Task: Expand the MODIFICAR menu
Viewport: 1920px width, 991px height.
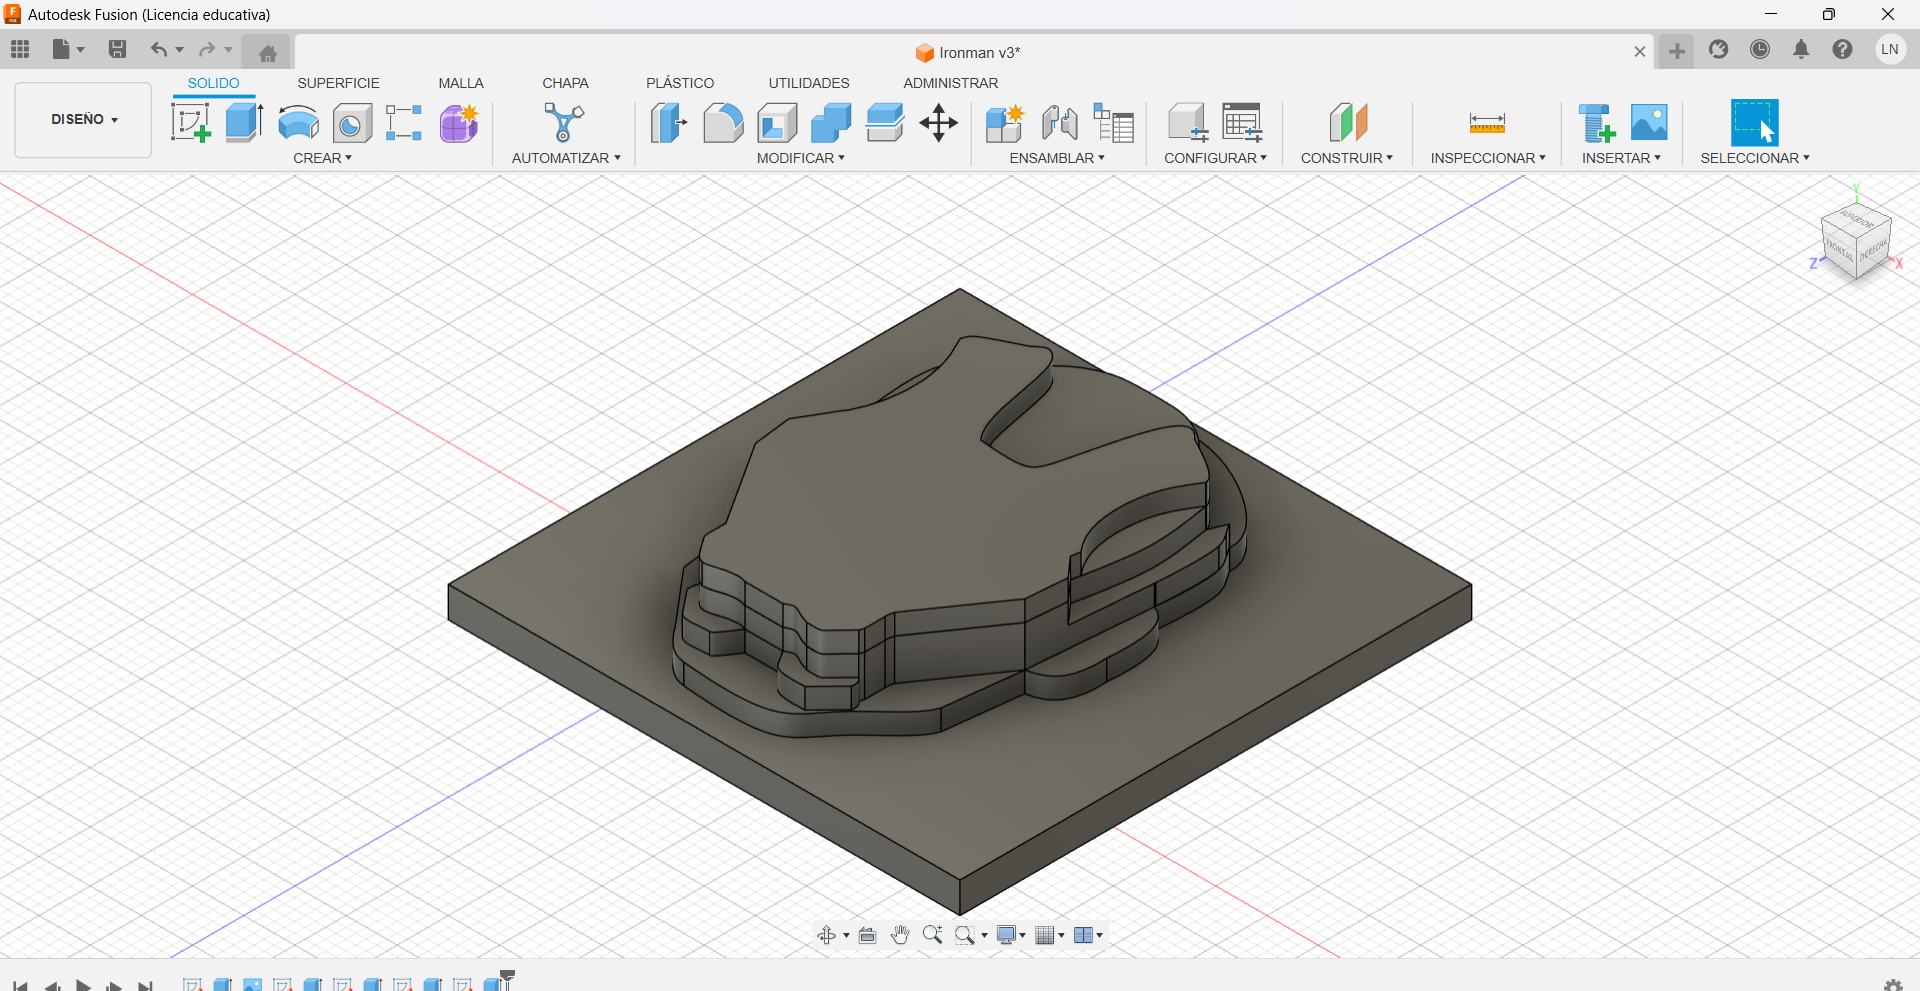Action: click(800, 158)
